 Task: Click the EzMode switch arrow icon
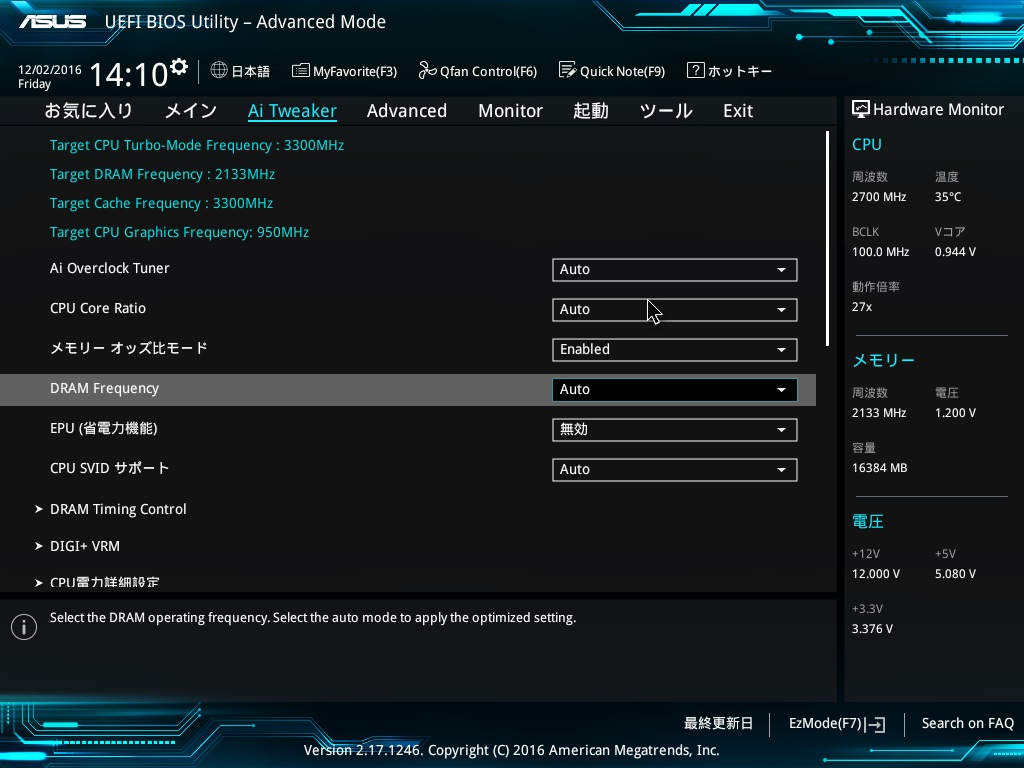click(x=875, y=724)
